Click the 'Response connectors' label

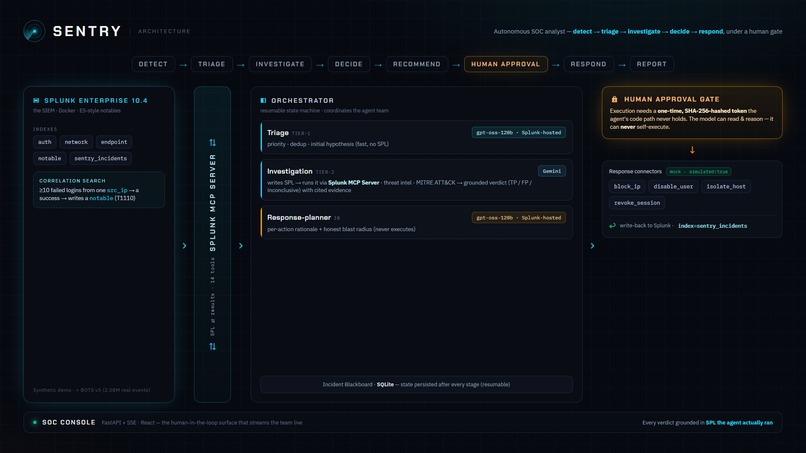tap(635, 172)
